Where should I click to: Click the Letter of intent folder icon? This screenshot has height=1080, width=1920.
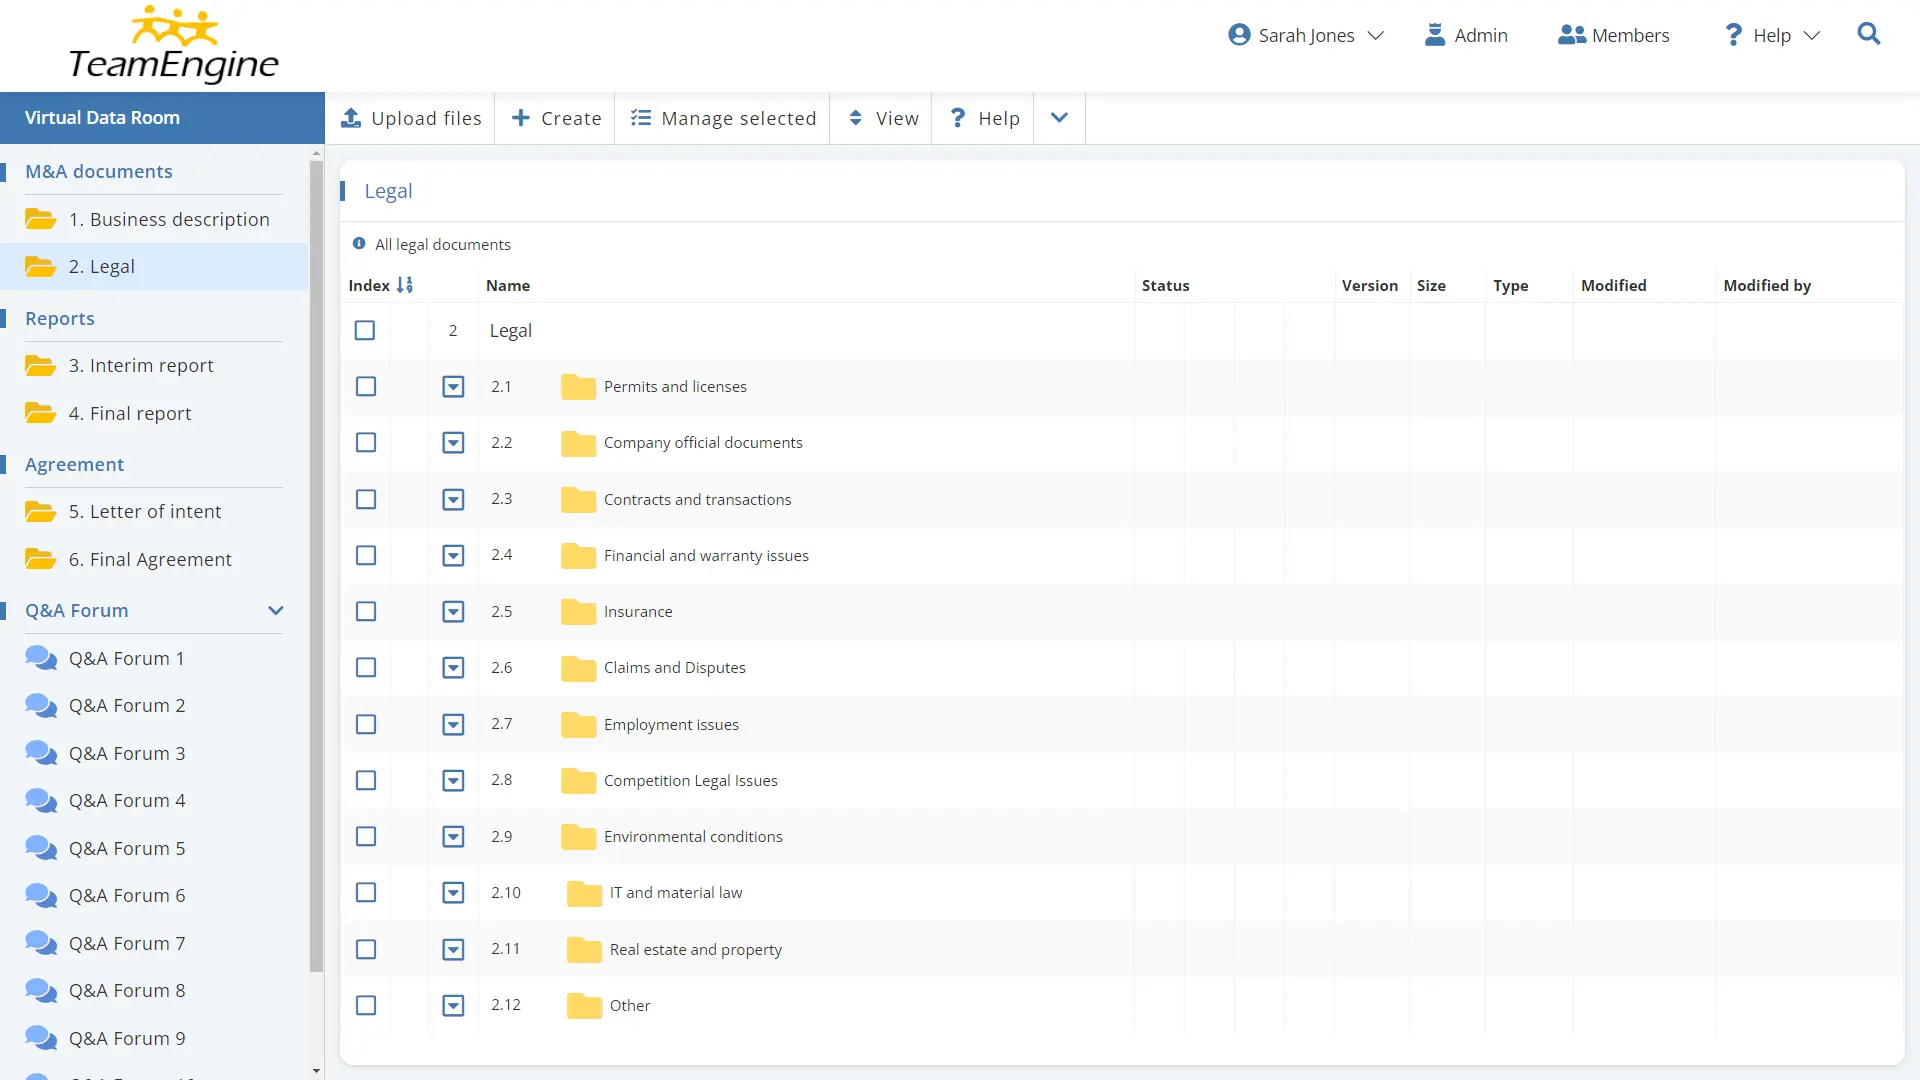pyautogui.click(x=40, y=511)
